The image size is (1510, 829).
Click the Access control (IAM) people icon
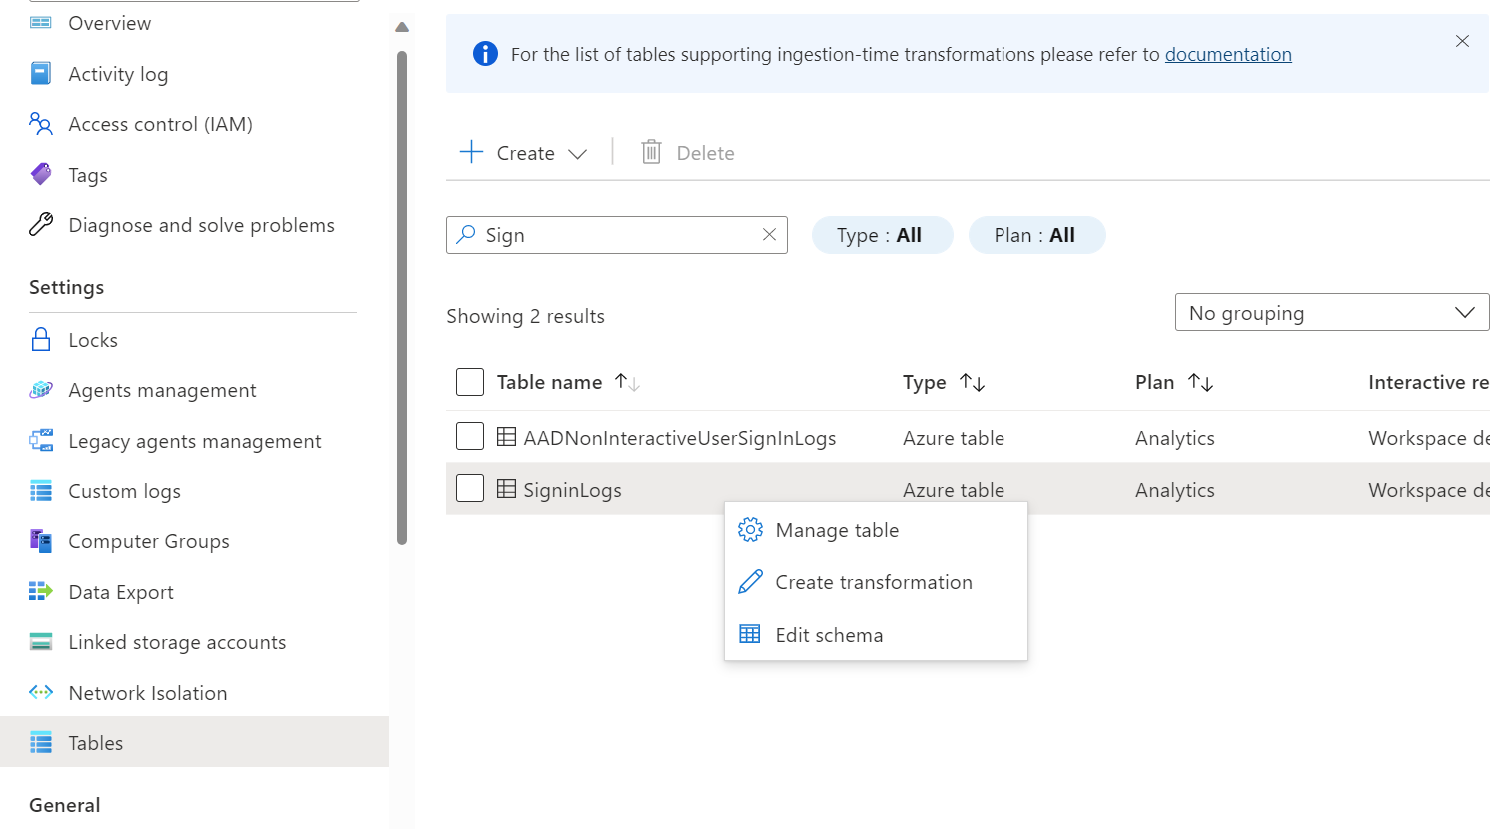point(41,124)
